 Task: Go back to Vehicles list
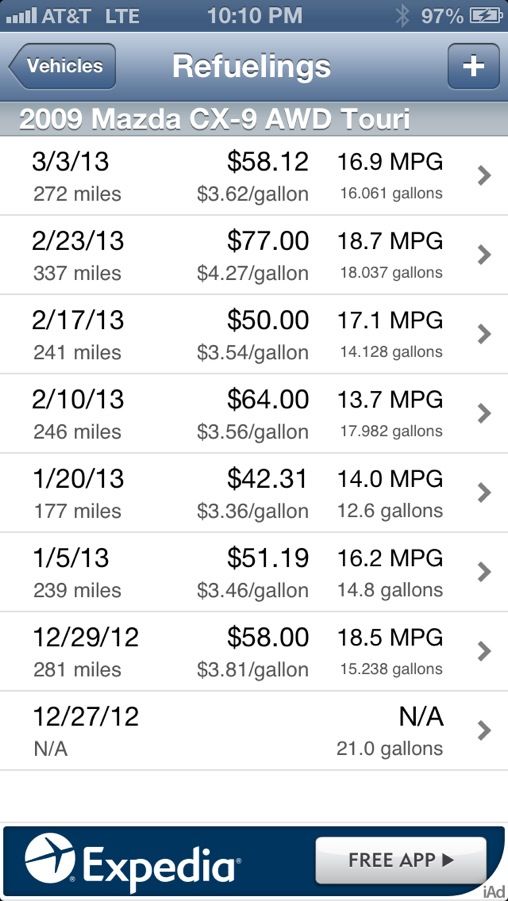click(x=62, y=66)
